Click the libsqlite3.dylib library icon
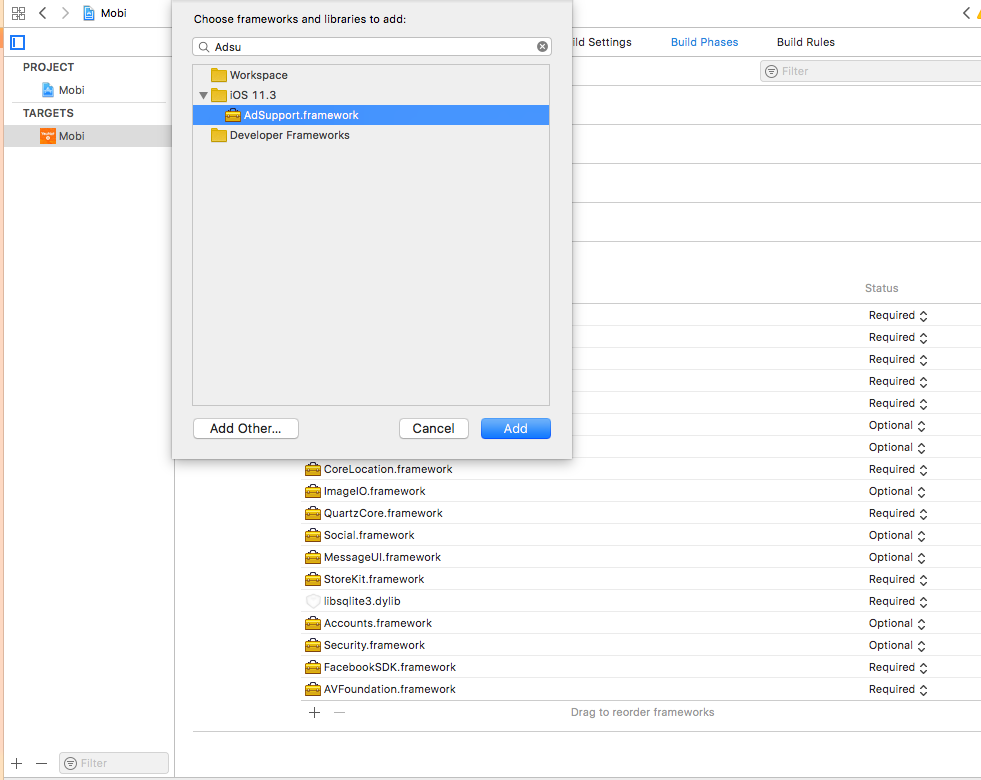 pyautogui.click(x=313, y=601)
